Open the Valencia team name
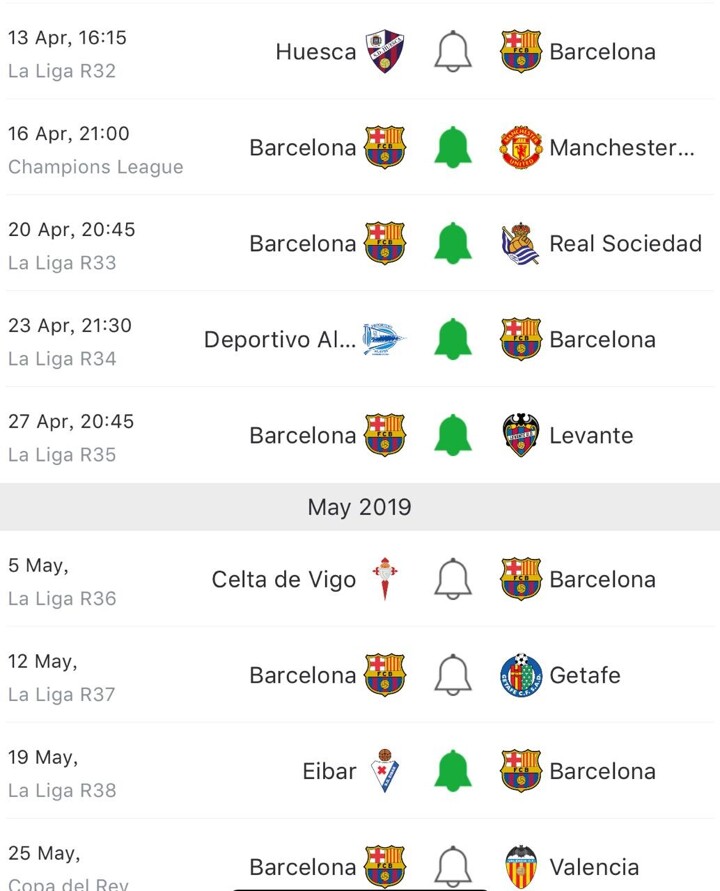Screen dimensions: 720x891 coord(593,867)
